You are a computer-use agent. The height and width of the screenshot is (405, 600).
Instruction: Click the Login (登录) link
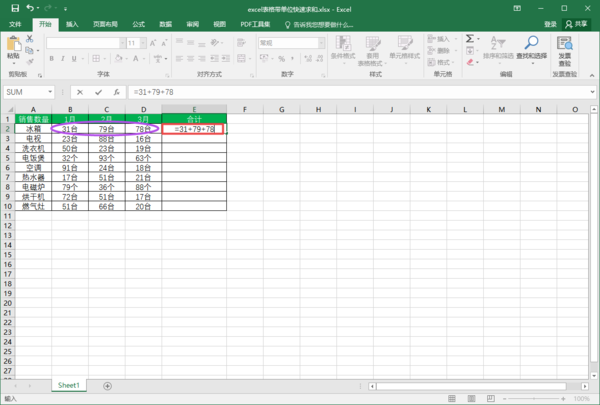coord(550,23)
